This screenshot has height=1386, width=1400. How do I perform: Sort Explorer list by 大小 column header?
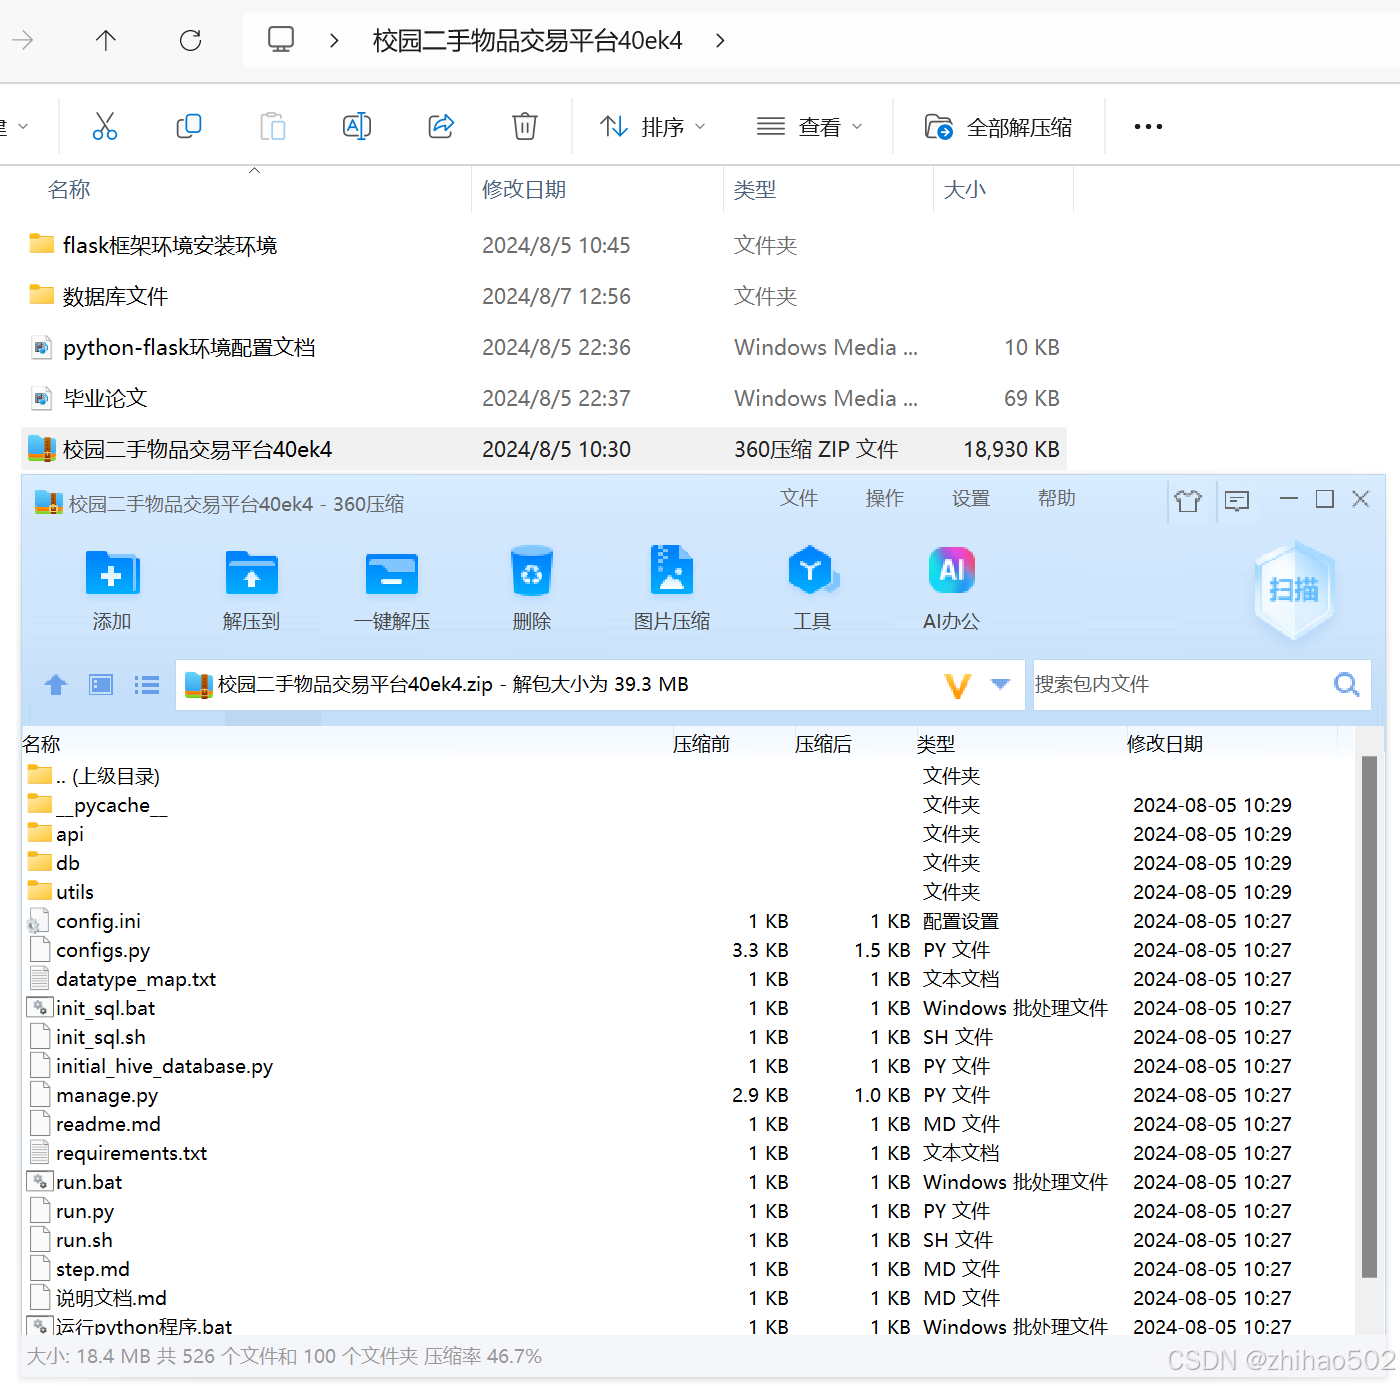point(965,189)
